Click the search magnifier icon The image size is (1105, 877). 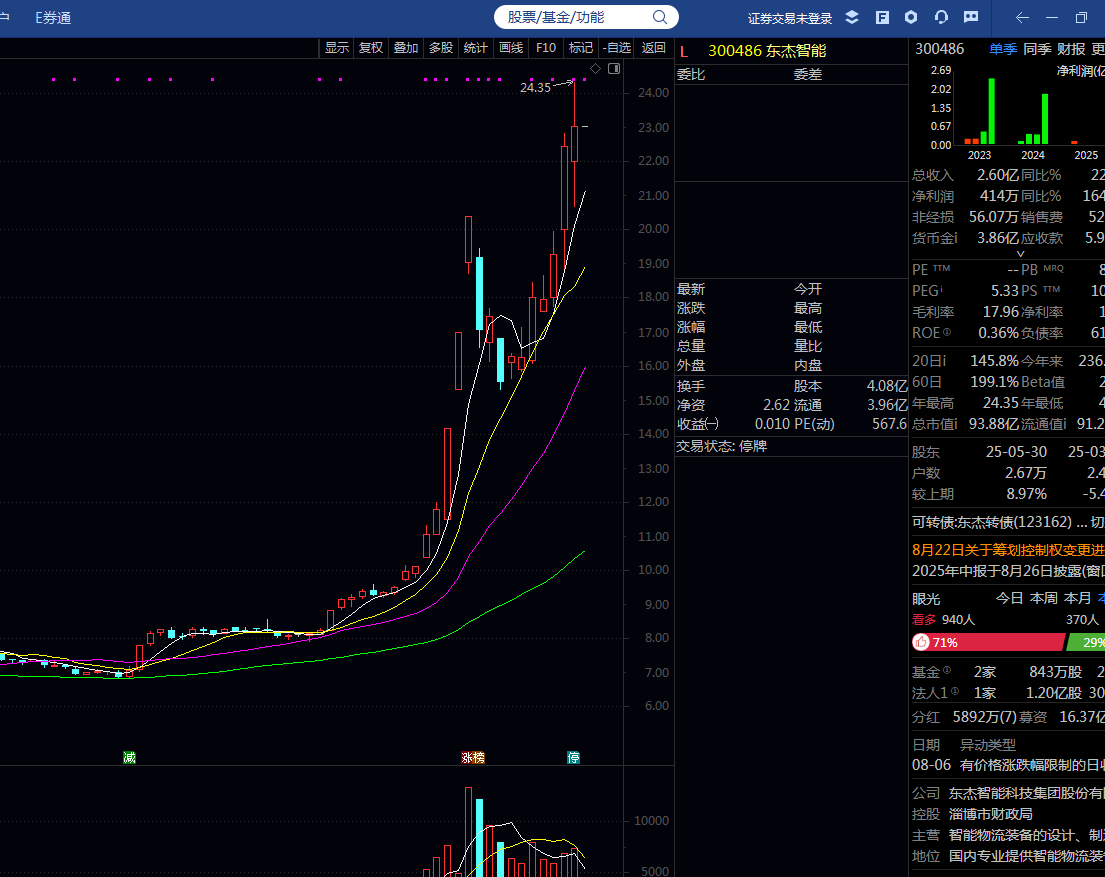click(x=660, y=17)
